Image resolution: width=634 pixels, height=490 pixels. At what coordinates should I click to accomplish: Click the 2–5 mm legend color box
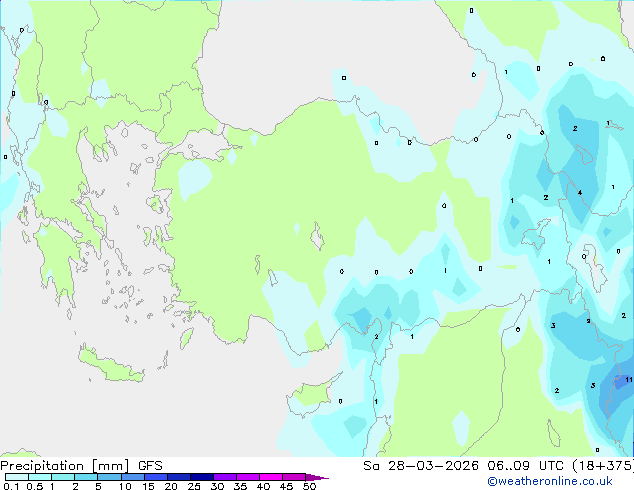click(86, 477)
